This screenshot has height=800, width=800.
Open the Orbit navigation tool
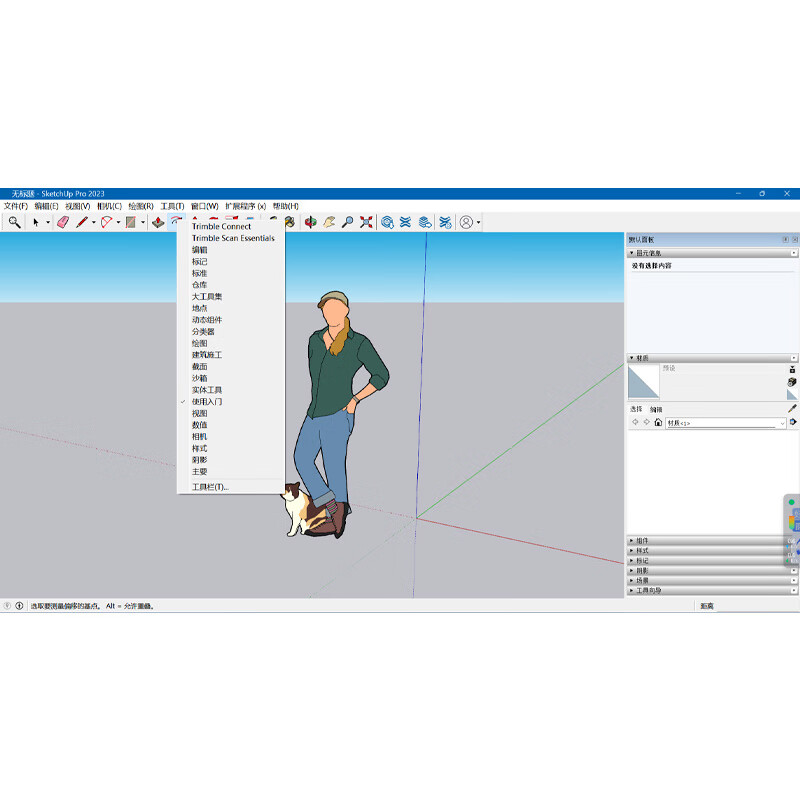310,222
